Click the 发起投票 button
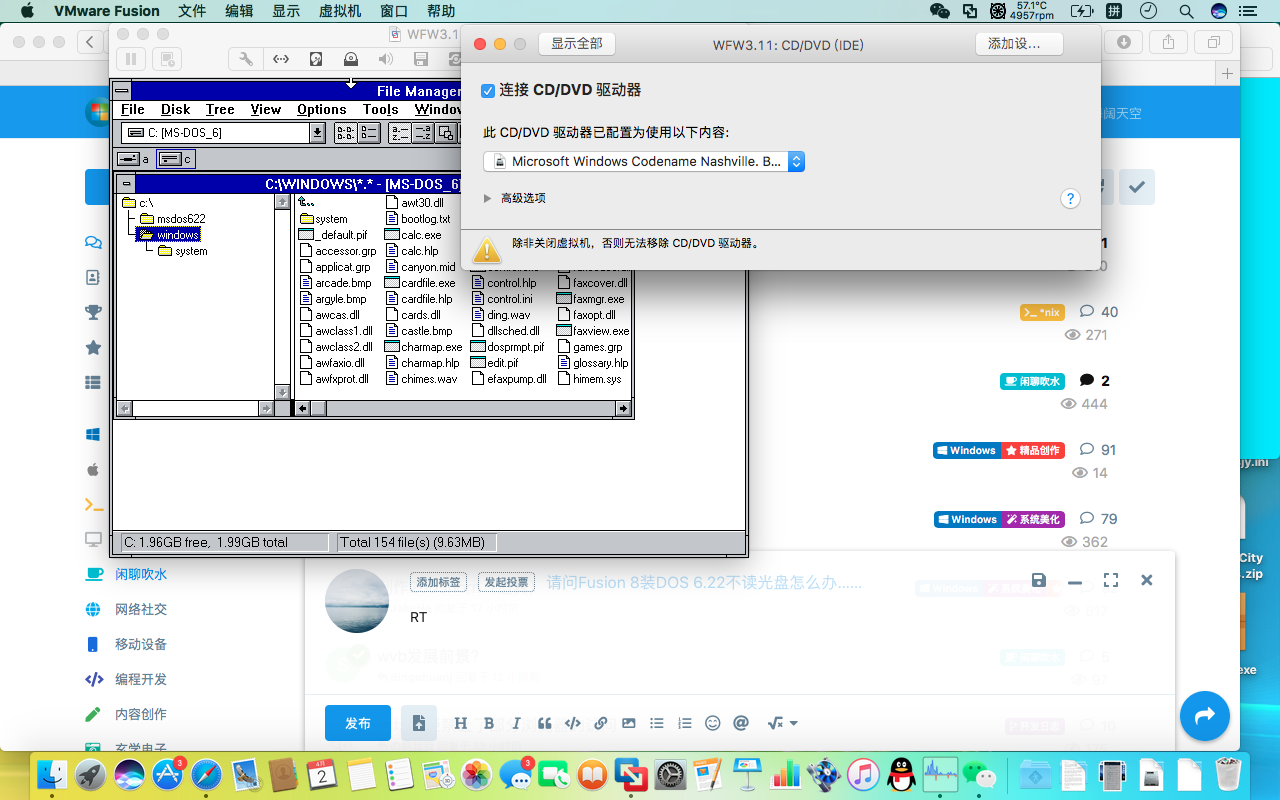Viewport: 1280px width, 800px height. [506, 582]
